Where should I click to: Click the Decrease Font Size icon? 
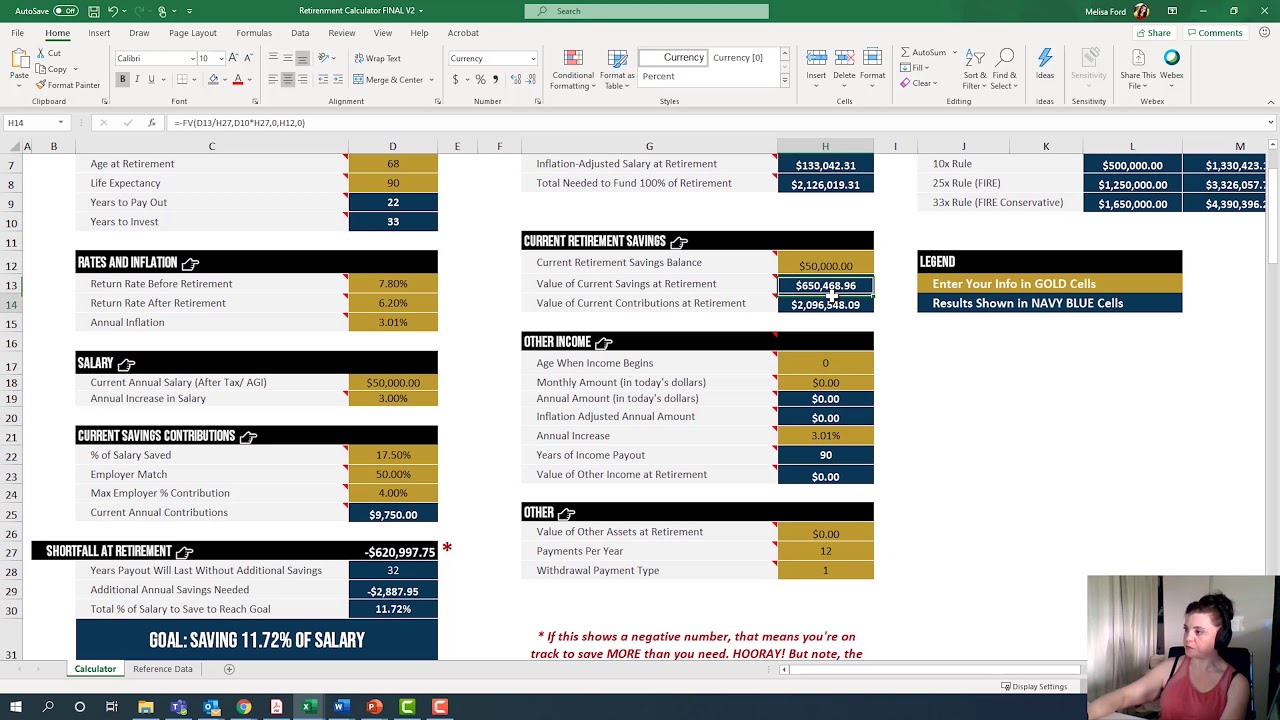click(247, 58)
